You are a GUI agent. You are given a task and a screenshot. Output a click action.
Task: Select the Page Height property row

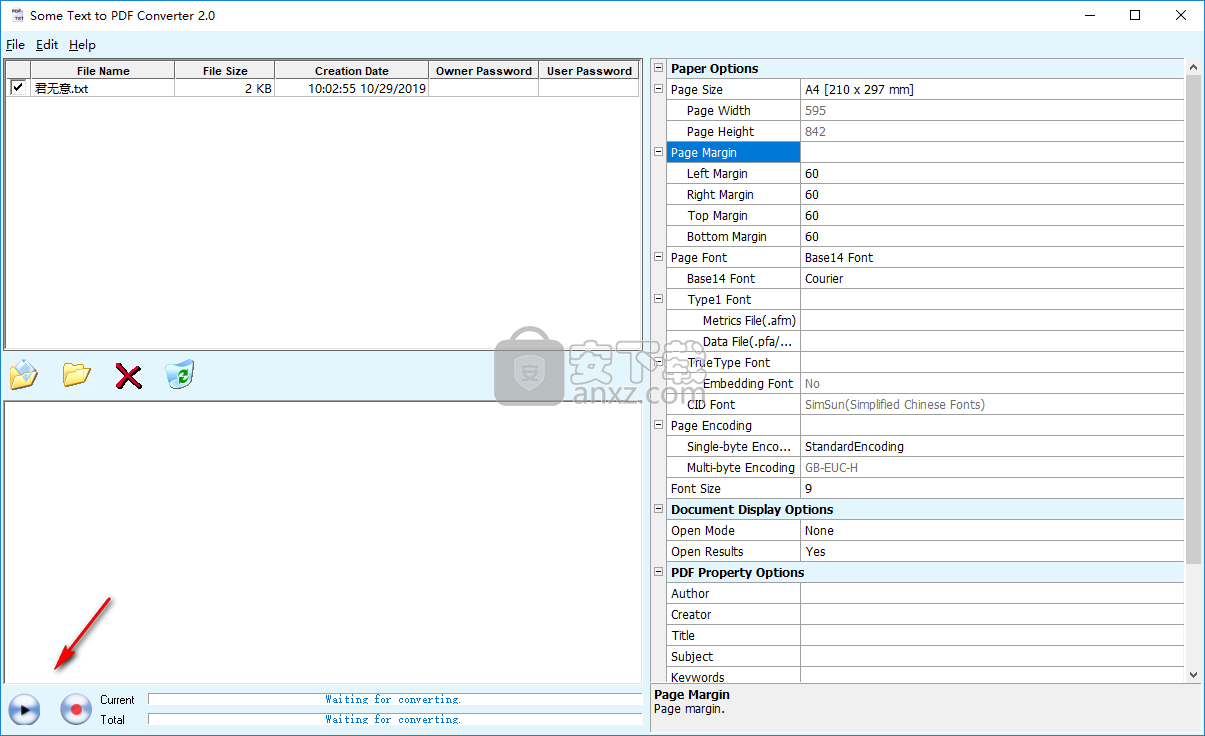tap(925, 131)
